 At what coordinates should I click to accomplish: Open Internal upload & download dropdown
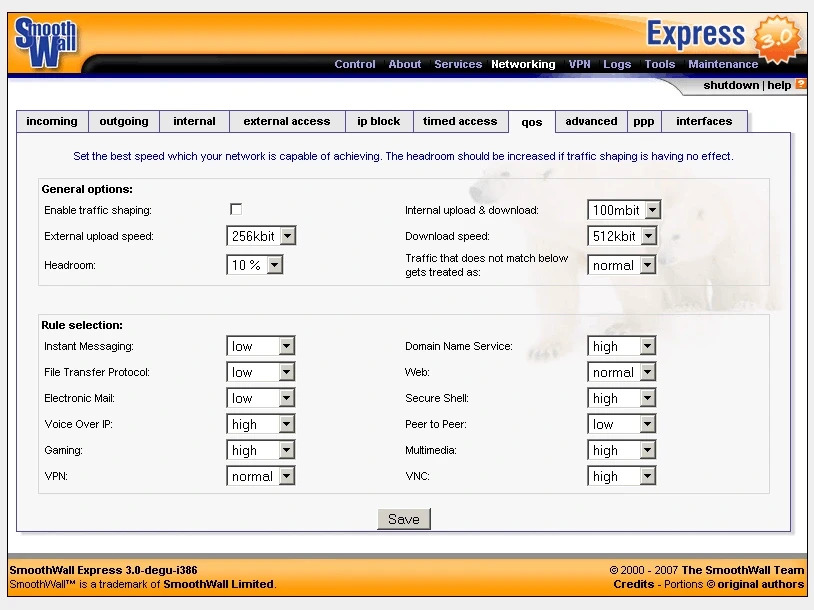tap(623, 210)
